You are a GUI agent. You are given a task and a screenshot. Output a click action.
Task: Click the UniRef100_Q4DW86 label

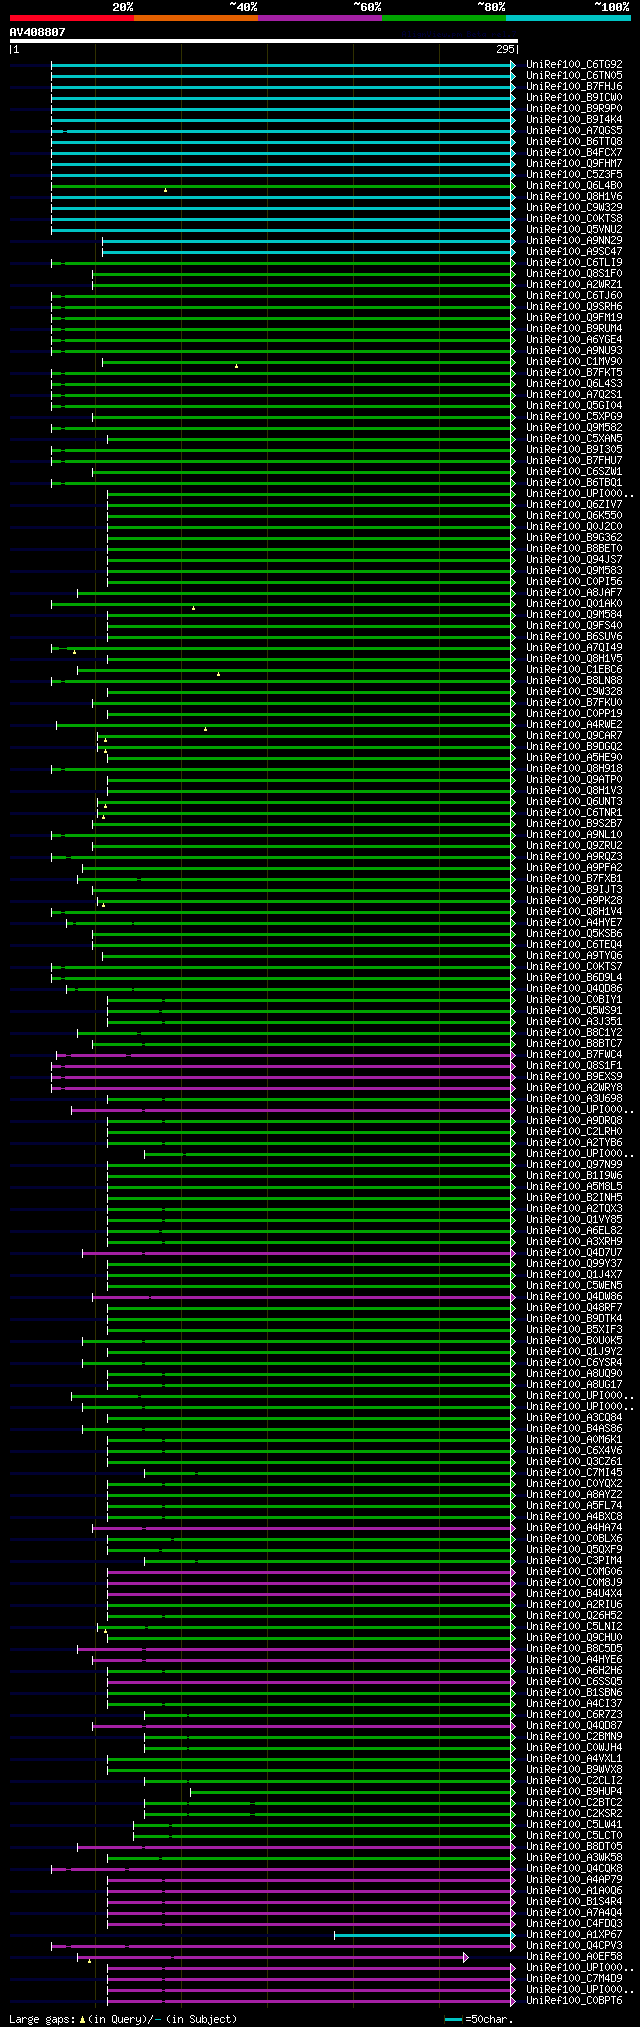(x=574, y=1297)
